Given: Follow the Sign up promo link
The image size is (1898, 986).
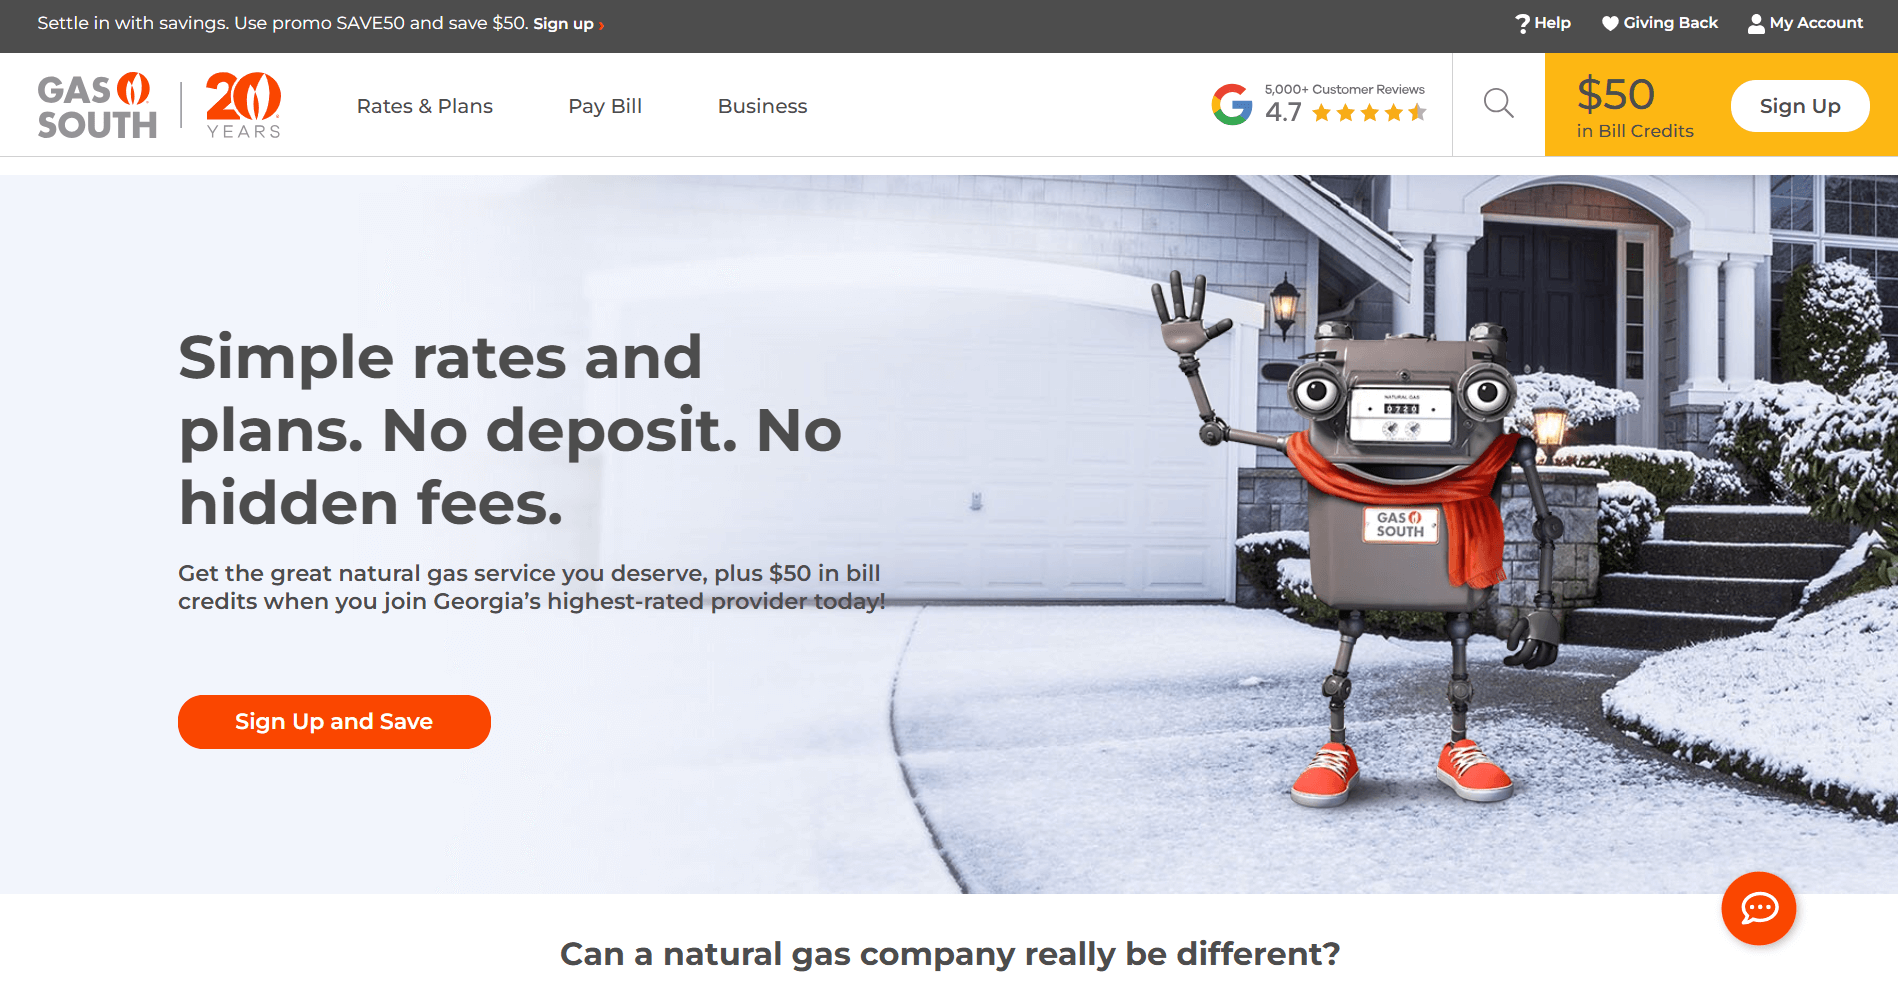Looking at the screenshot, I should click(x=563, y=23).
